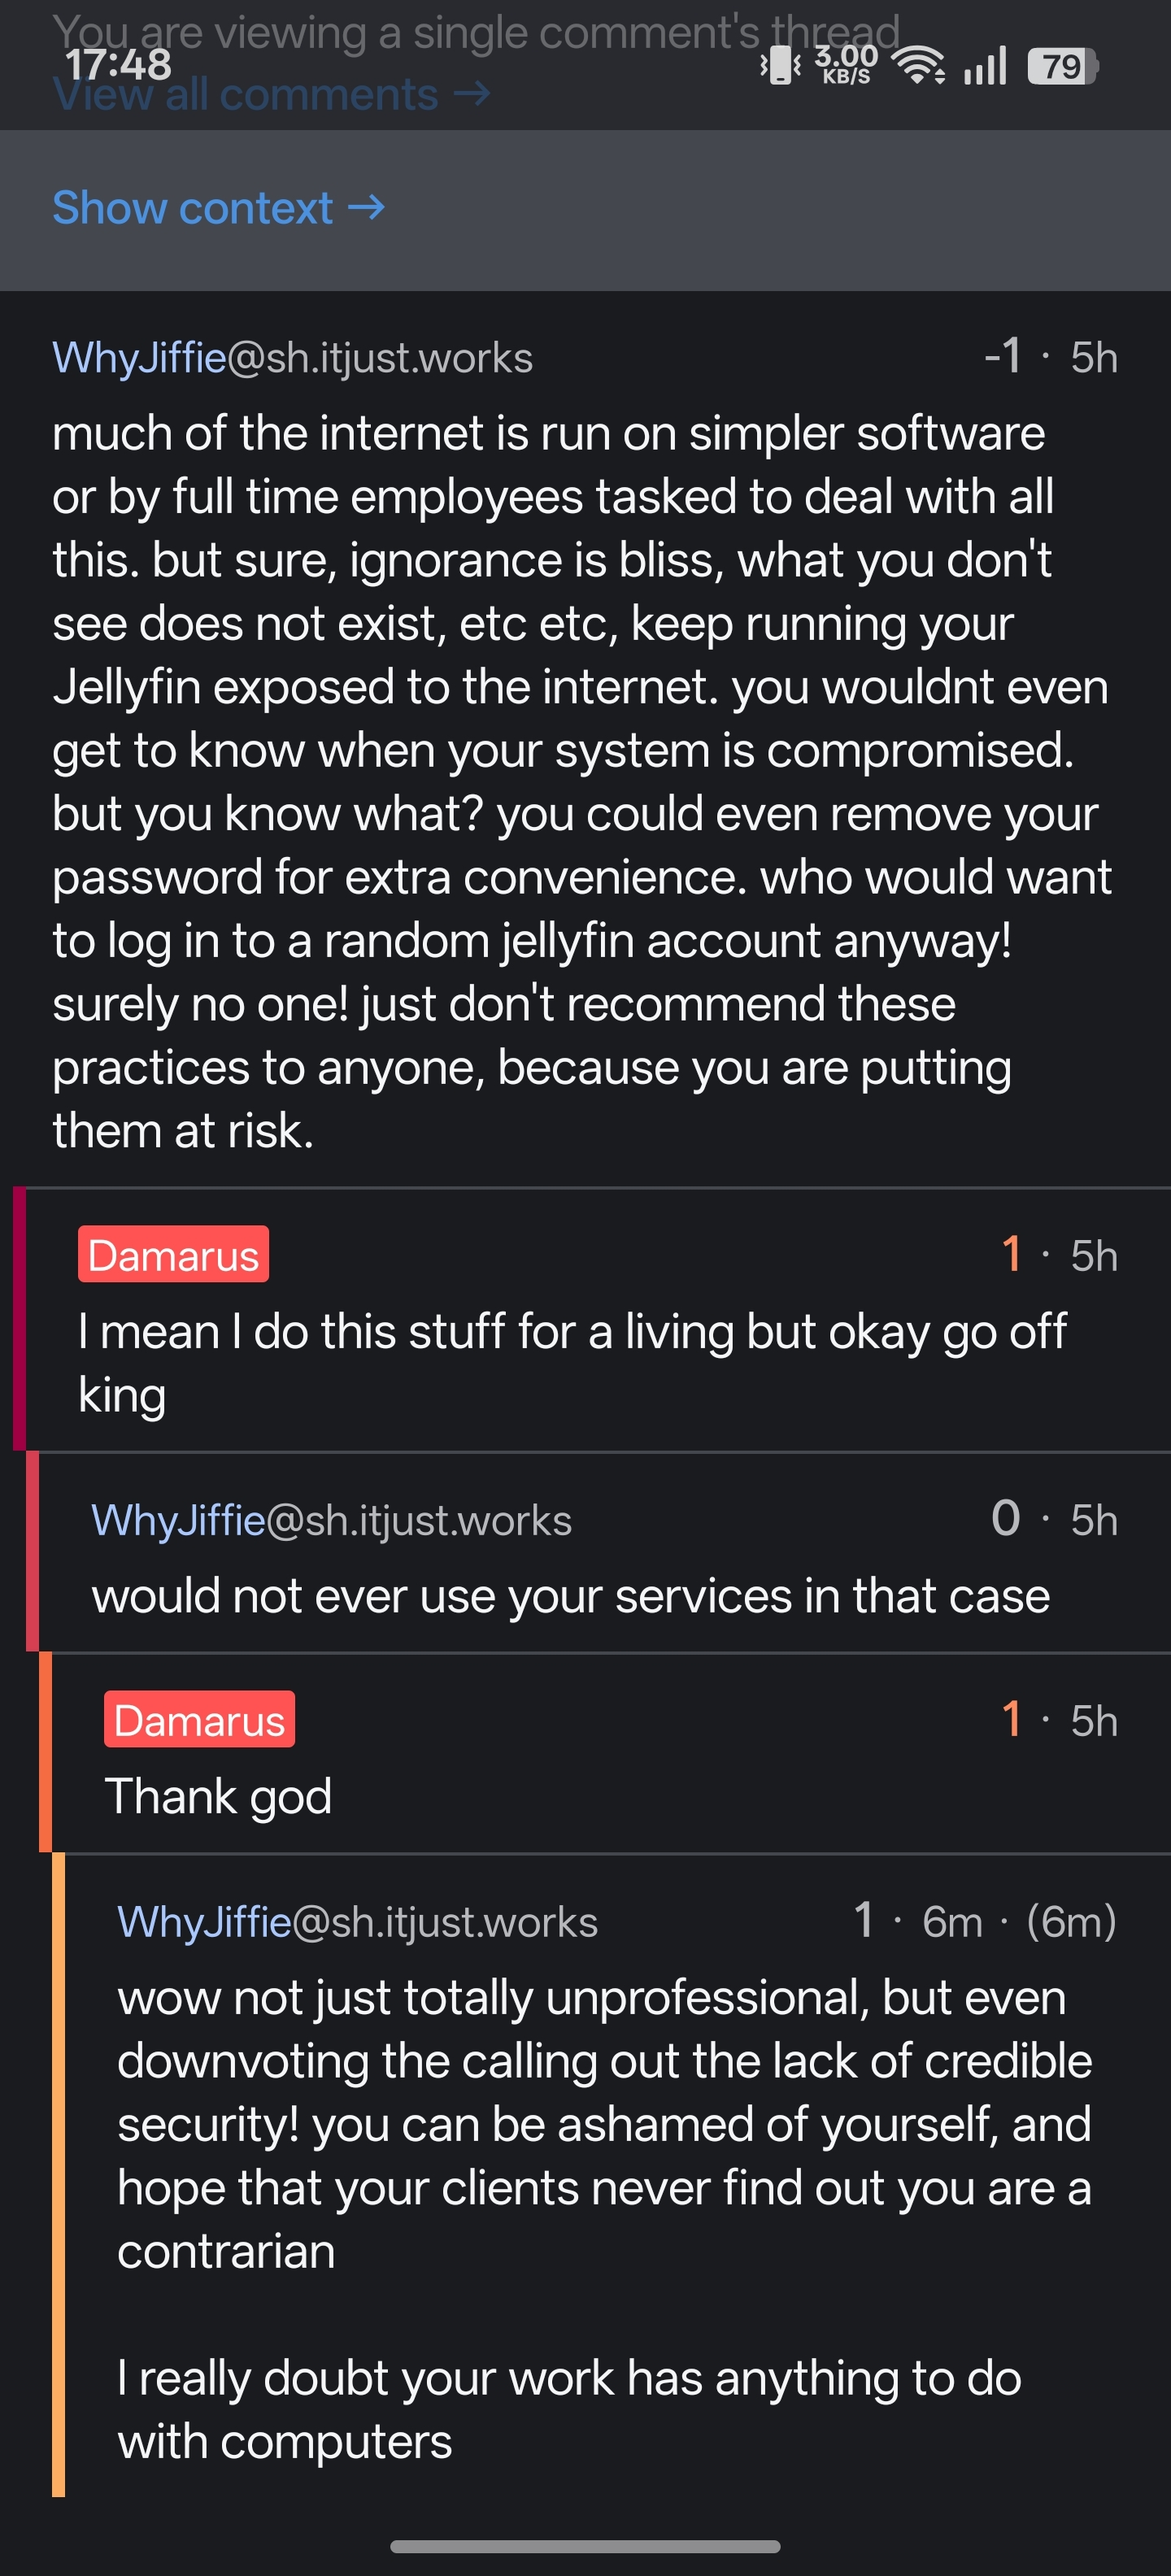The height and width of the screenshot is (2576, 1171).
Task: Tap the Damarus badge above "Thank god"
Action: [199, 1720]
